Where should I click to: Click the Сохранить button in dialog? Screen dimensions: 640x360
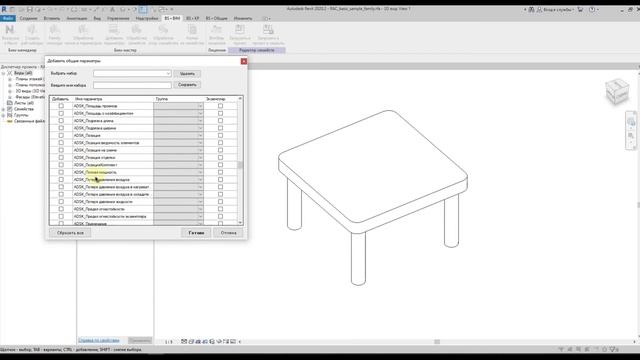(x=187, y=85)
